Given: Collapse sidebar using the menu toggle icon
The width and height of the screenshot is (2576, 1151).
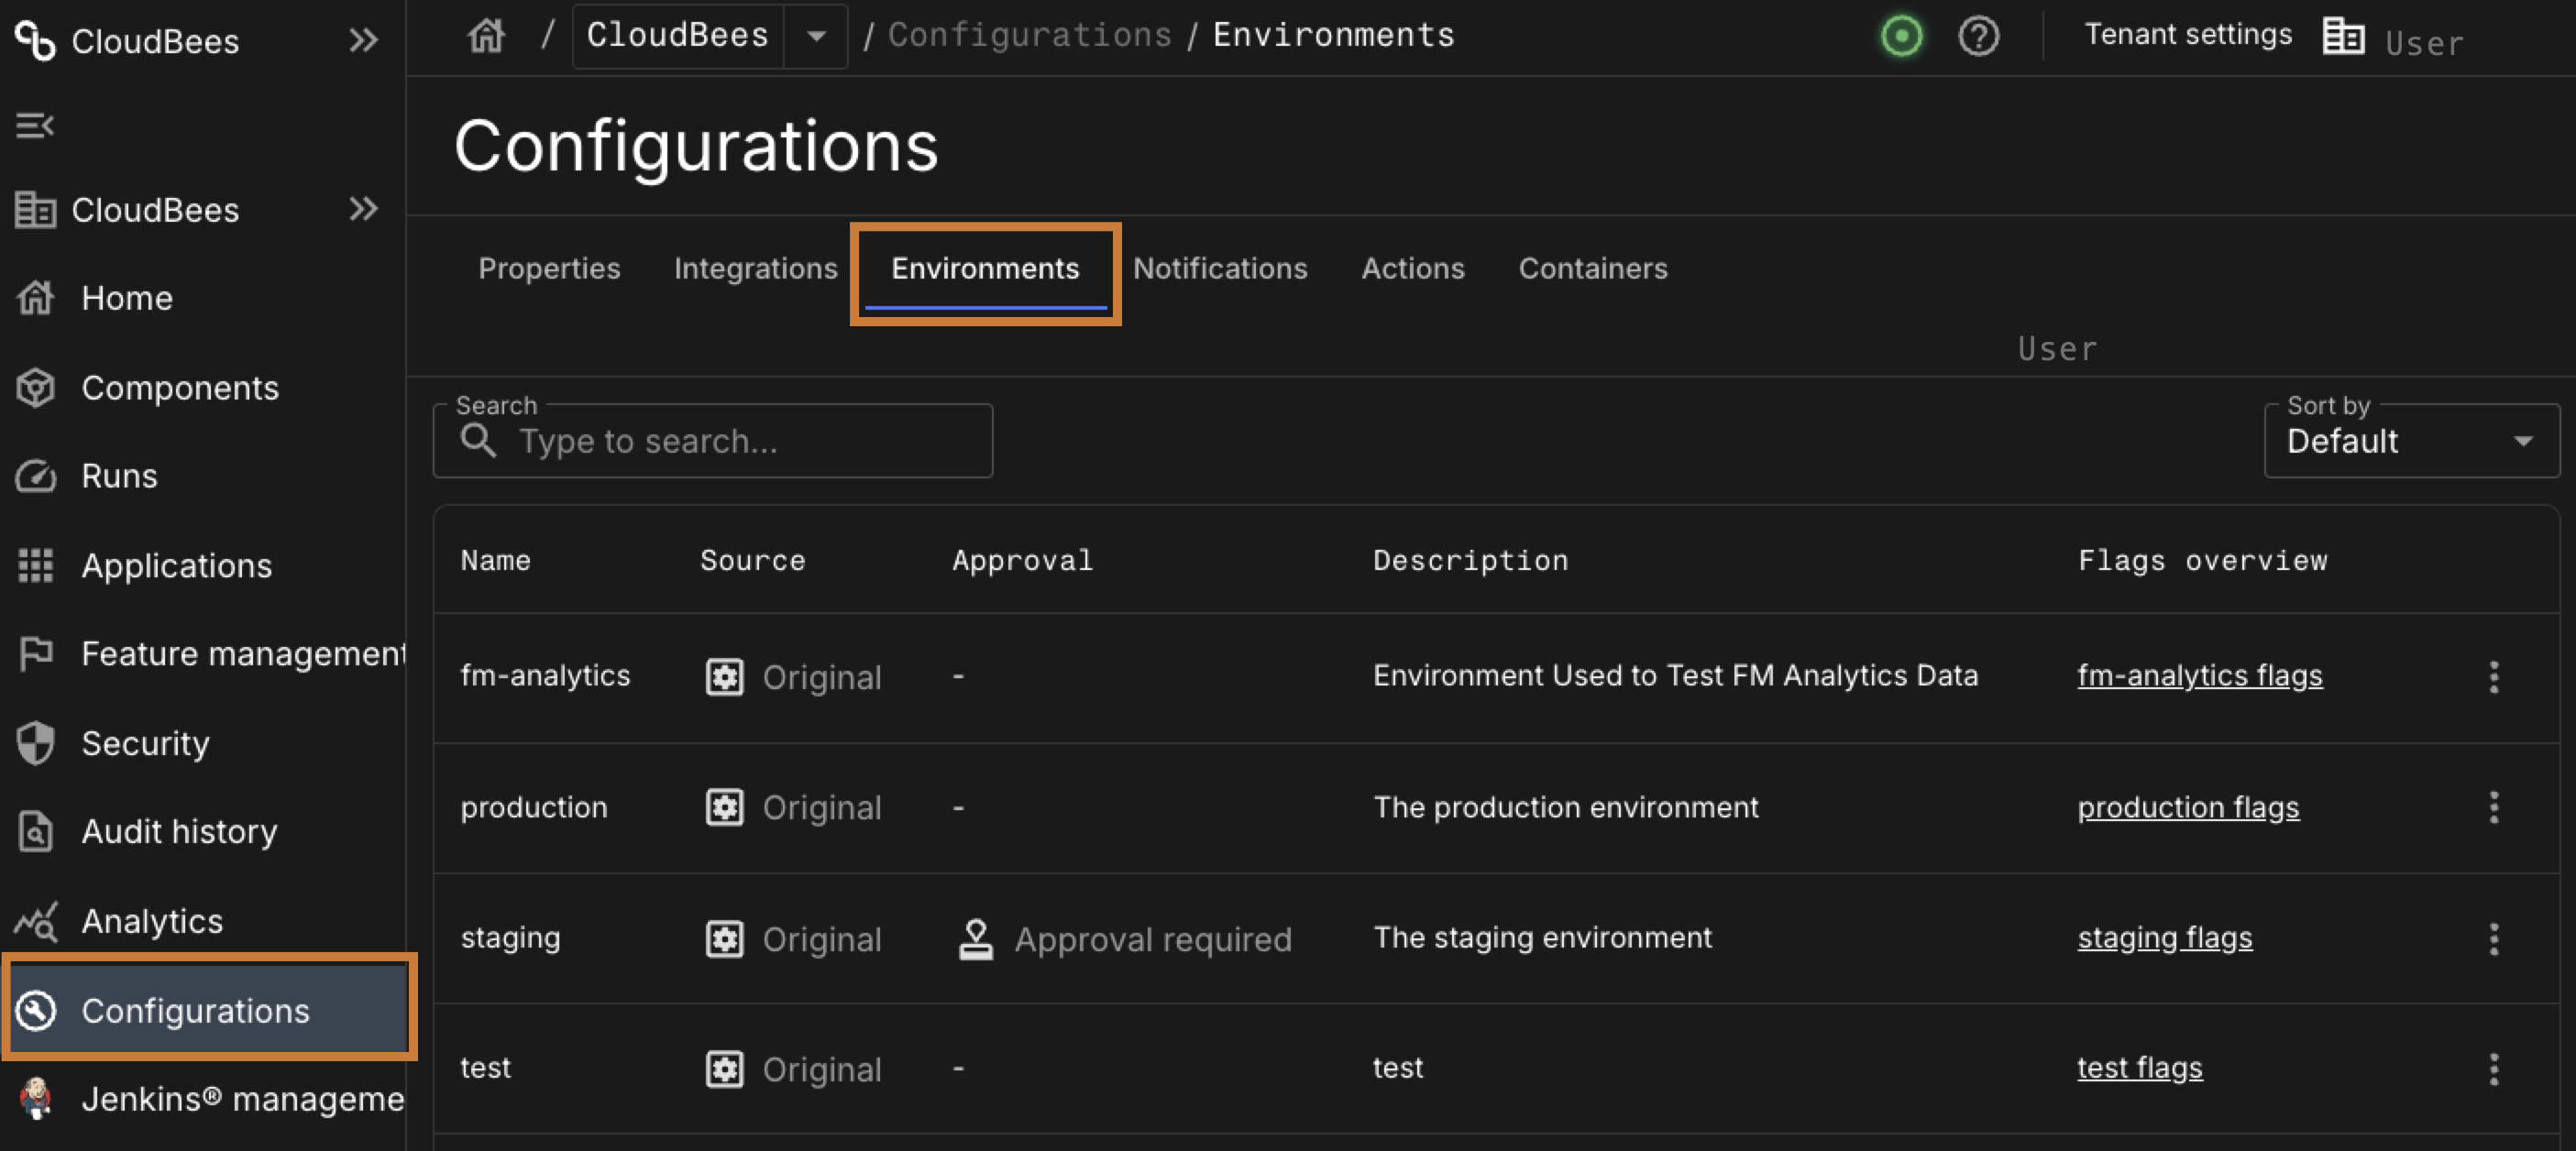Looking at the screenshot, I should tap(34, 125).
